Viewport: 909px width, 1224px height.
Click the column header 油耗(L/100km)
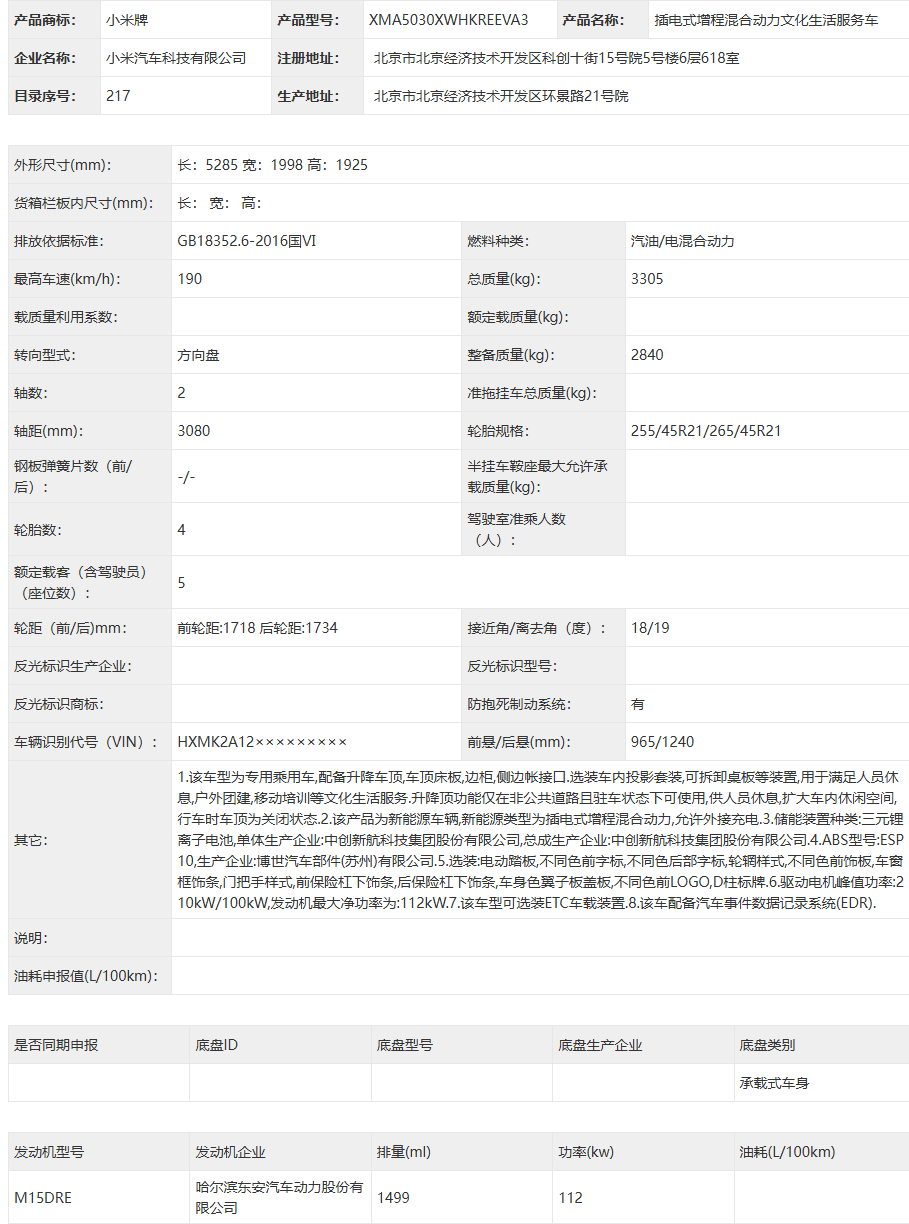point(787,1152)
